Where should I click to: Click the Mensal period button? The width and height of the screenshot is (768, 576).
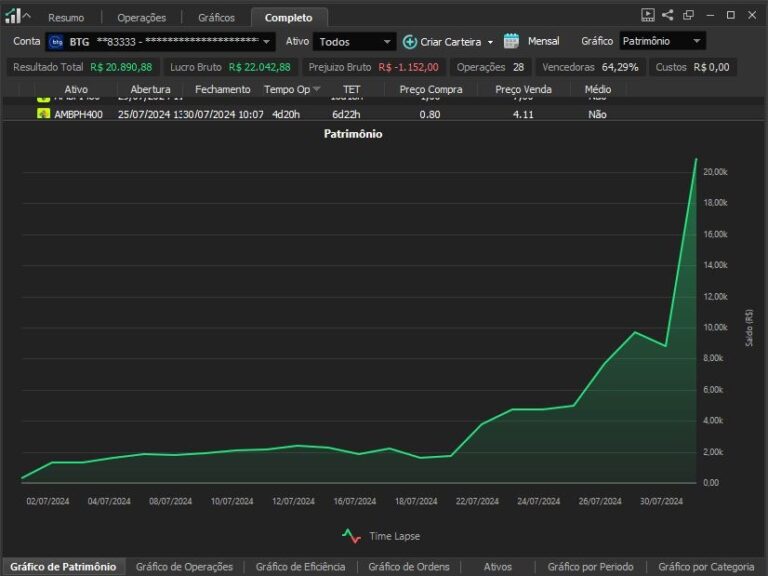point(544,41)
